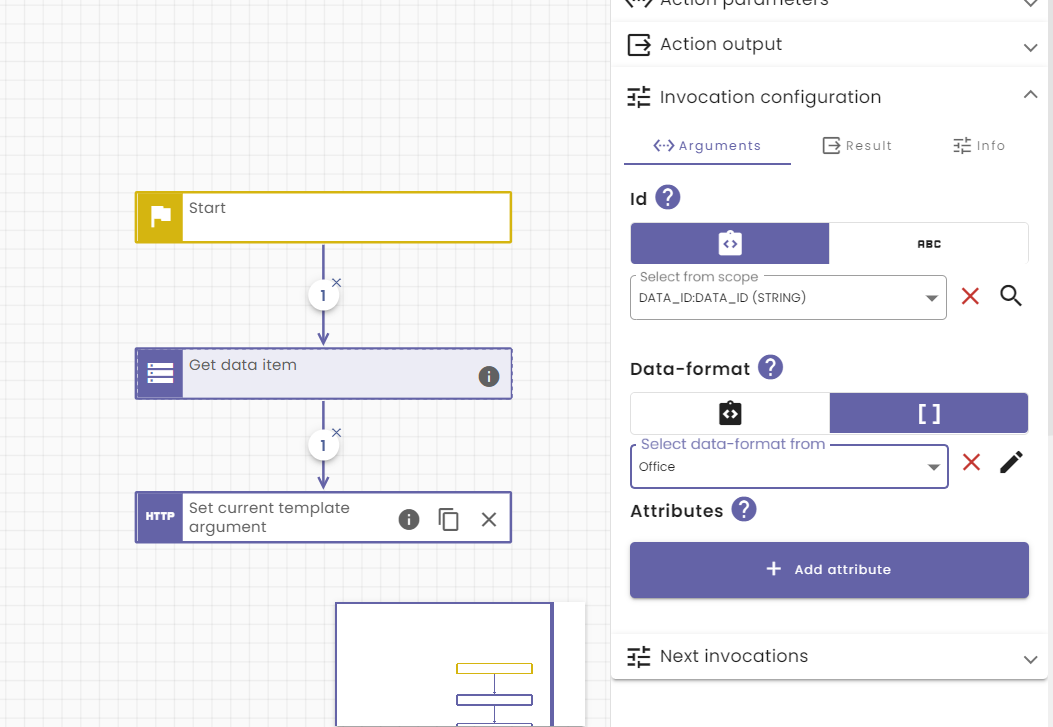
Task: Click the HTTP icon on Set current template argument
Action: point(159,517)
